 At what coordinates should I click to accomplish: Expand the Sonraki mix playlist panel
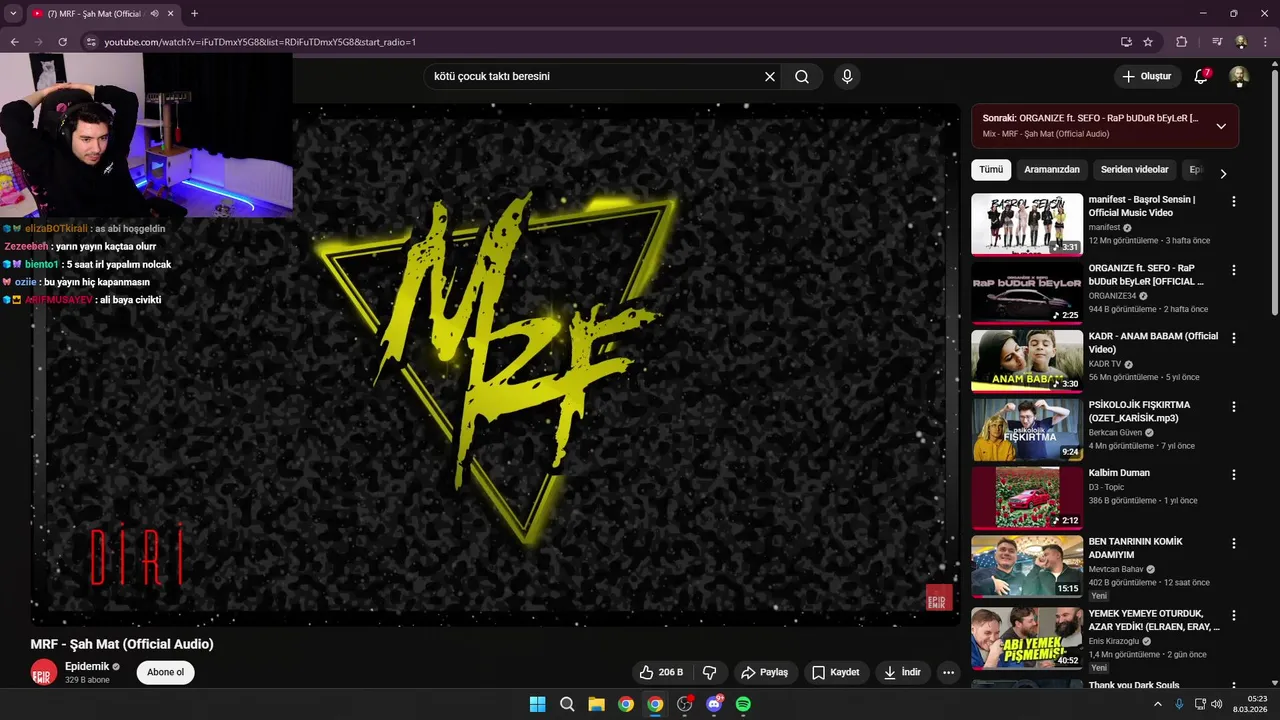tap(1221, 126)
